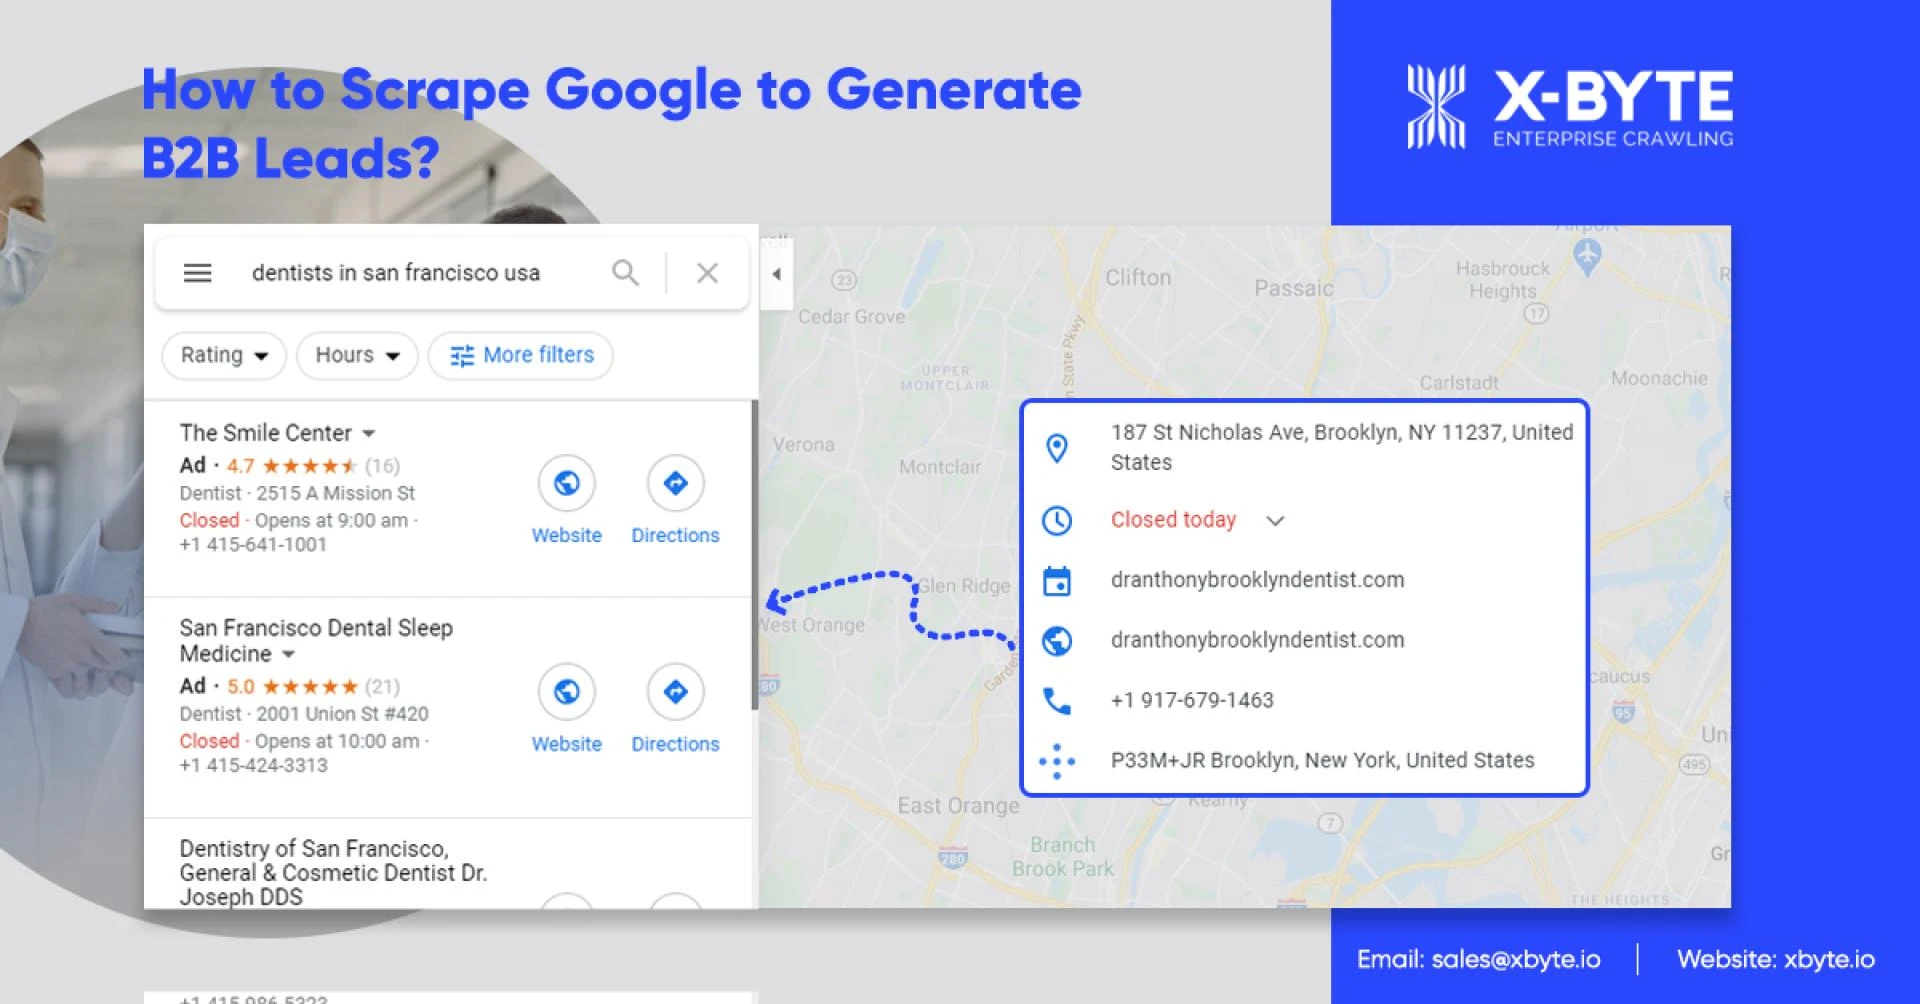Click the search magnifier icon
Screen dimensions: 1920x1004
coord(626,272)
